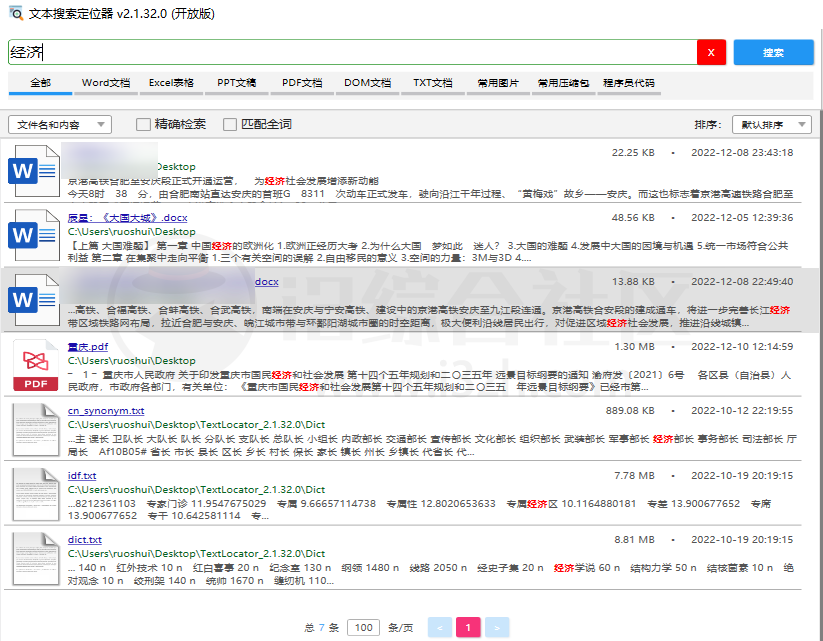The height and width of the screenshot is (641, 823).
Task: Click path C:\Users\ruoshui\Desktop under 《大国大城》.docx
Action: pos(131,232)
